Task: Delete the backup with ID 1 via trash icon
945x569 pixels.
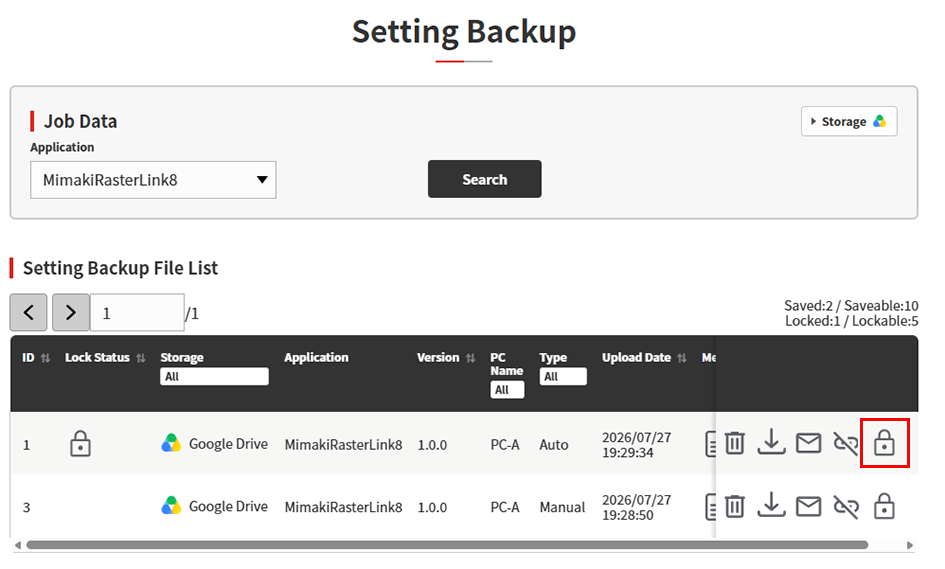Action: [x=734, y=443]
